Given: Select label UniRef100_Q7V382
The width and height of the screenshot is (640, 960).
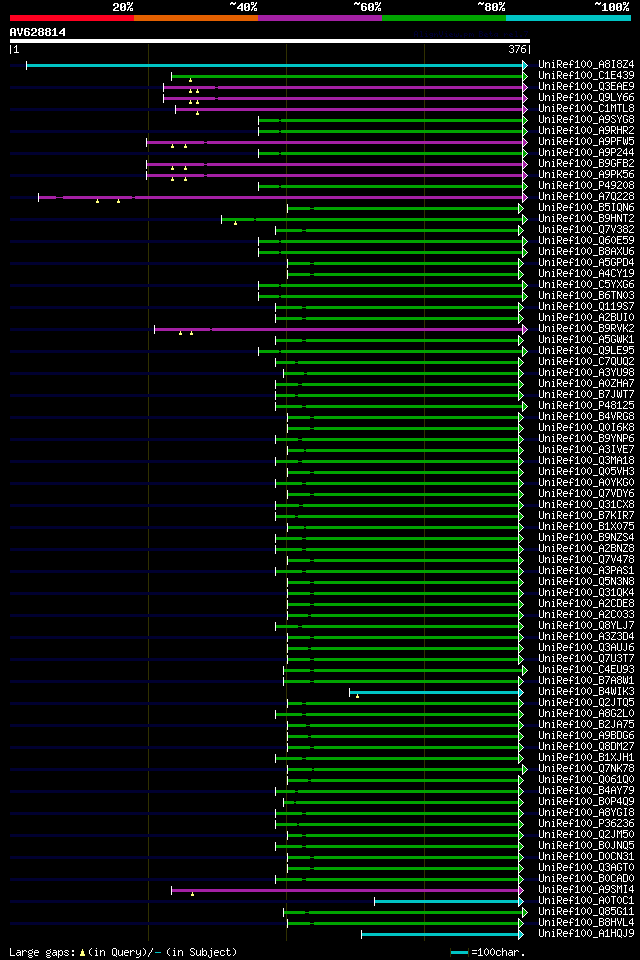Looking at the screenshot, I should 586,230.
